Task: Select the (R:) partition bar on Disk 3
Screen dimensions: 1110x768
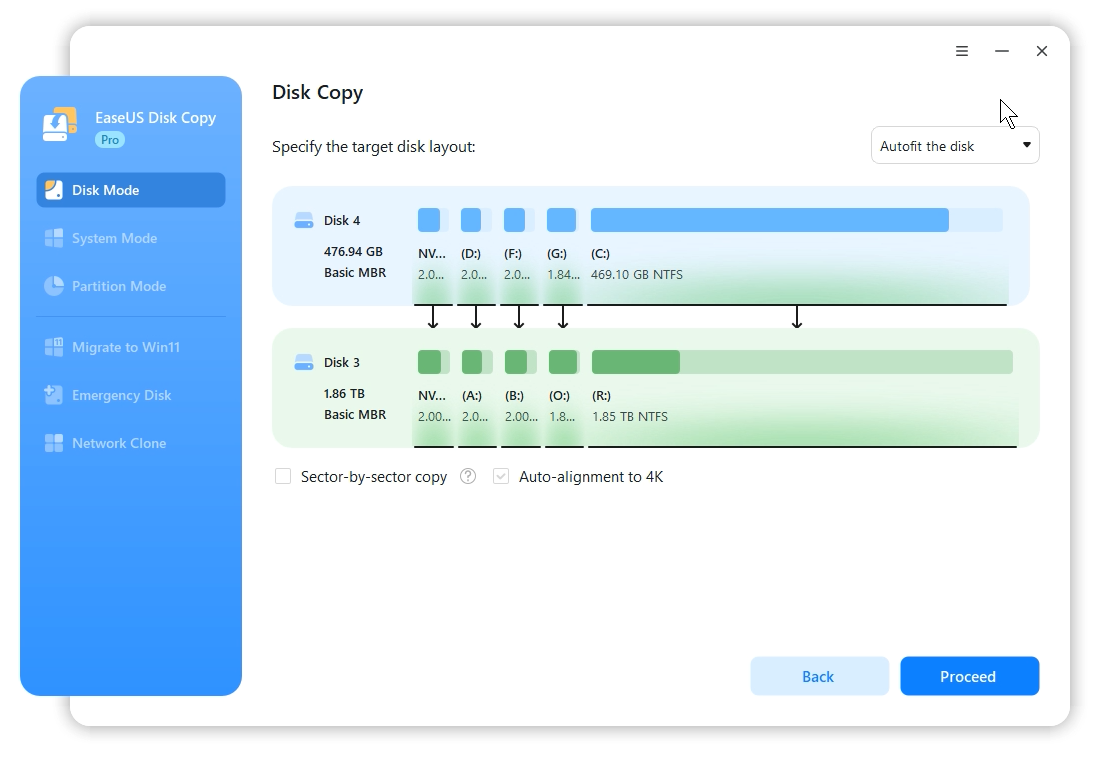Action: tap(802, 362)
